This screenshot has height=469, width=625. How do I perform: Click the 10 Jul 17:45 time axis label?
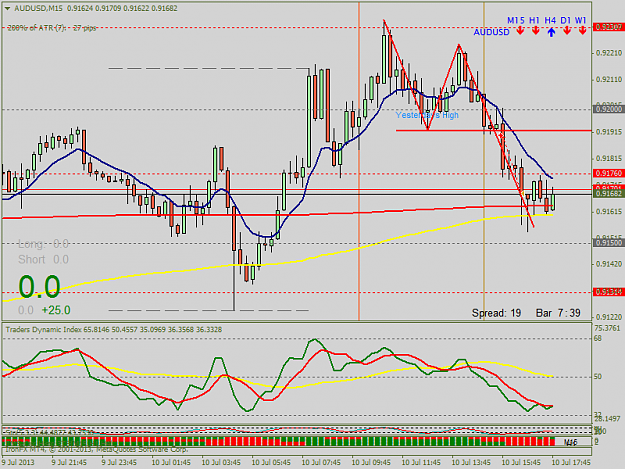click(x=571, y=463)
